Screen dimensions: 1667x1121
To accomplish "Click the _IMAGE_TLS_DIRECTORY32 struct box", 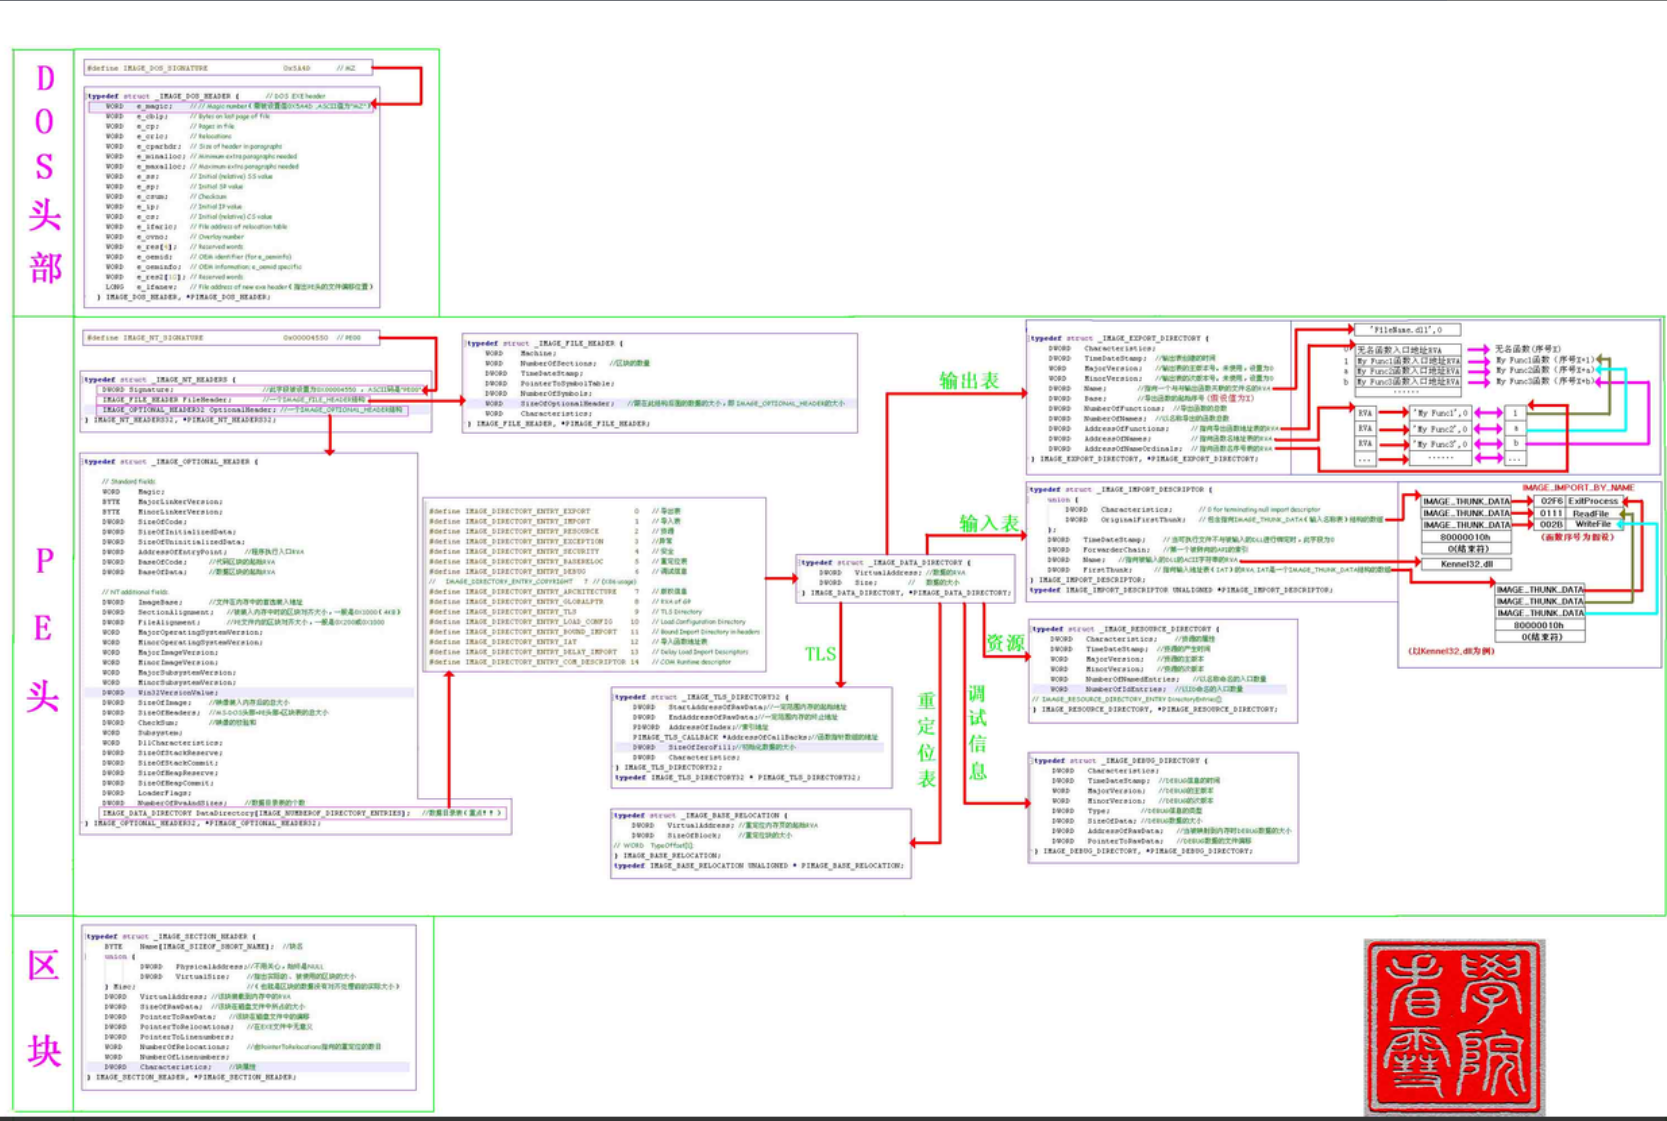I will (750, 737).
